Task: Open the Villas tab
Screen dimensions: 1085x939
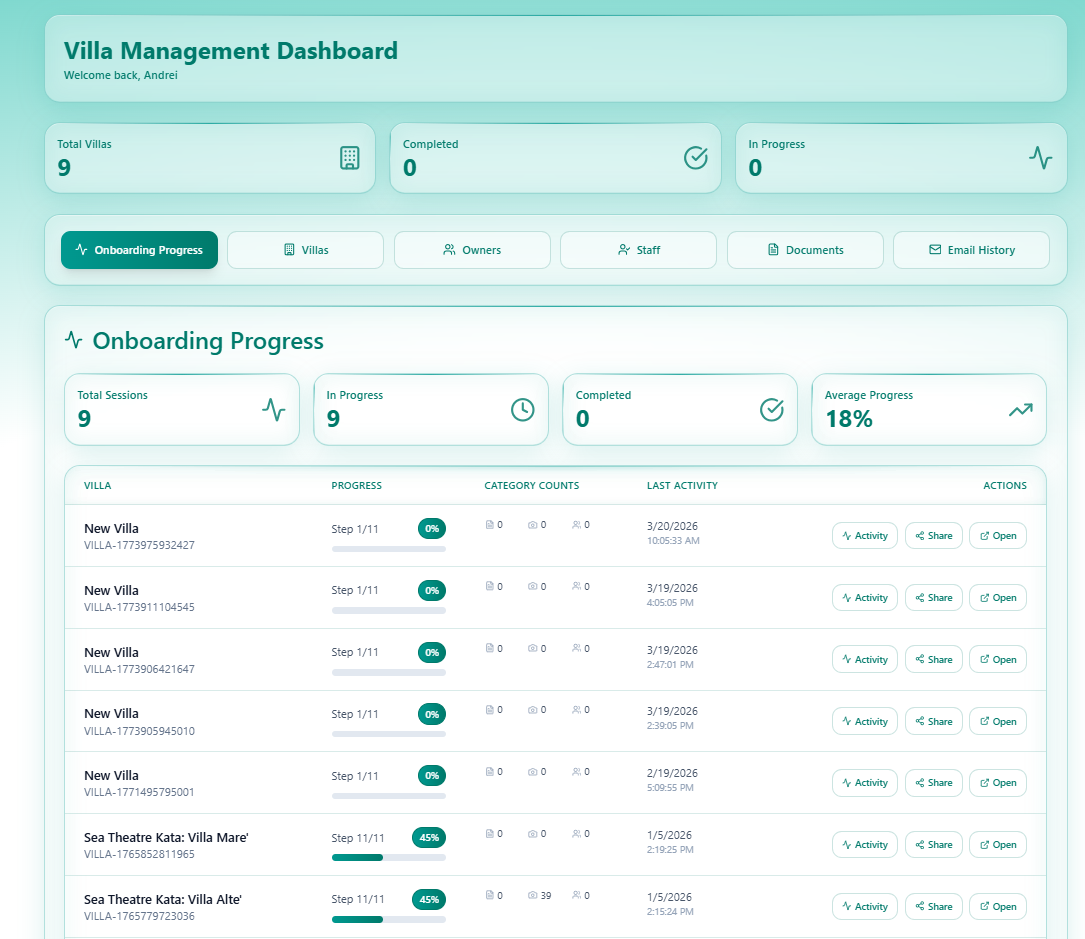Action: [x=305, y=250]
